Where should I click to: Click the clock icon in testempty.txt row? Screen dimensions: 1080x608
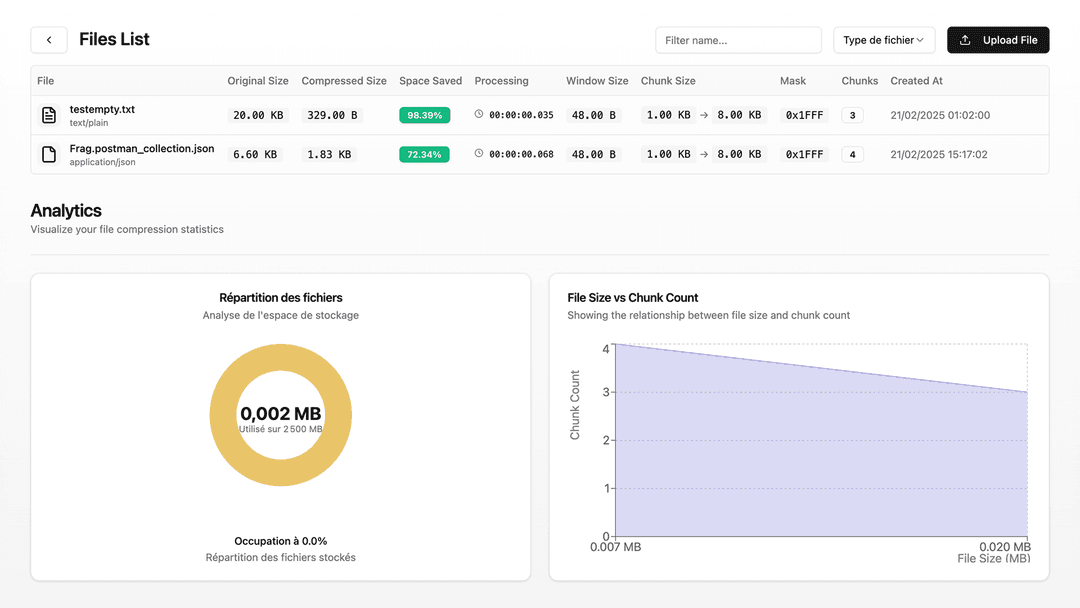point(479,114)
